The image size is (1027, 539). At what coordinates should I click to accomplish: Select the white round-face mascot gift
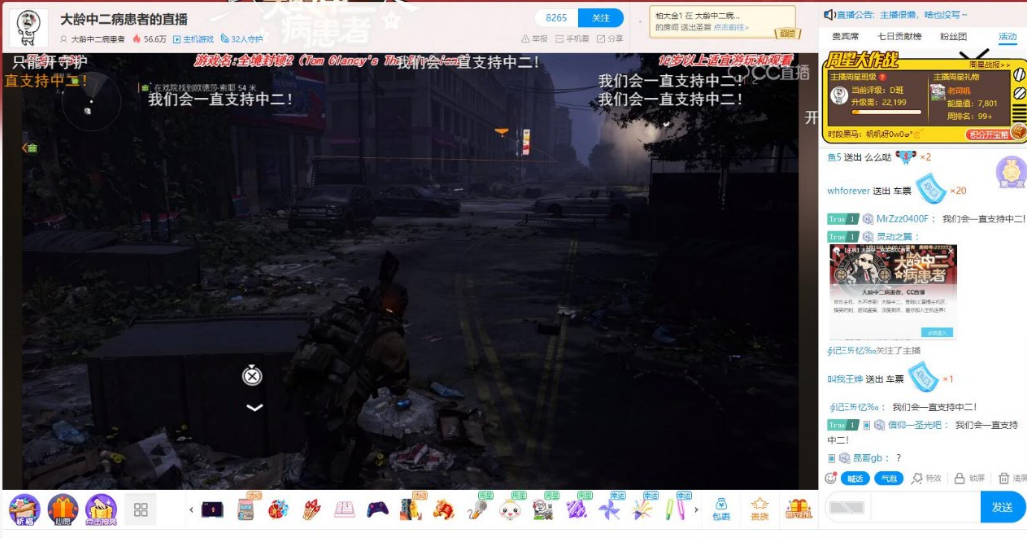[510, 510]
